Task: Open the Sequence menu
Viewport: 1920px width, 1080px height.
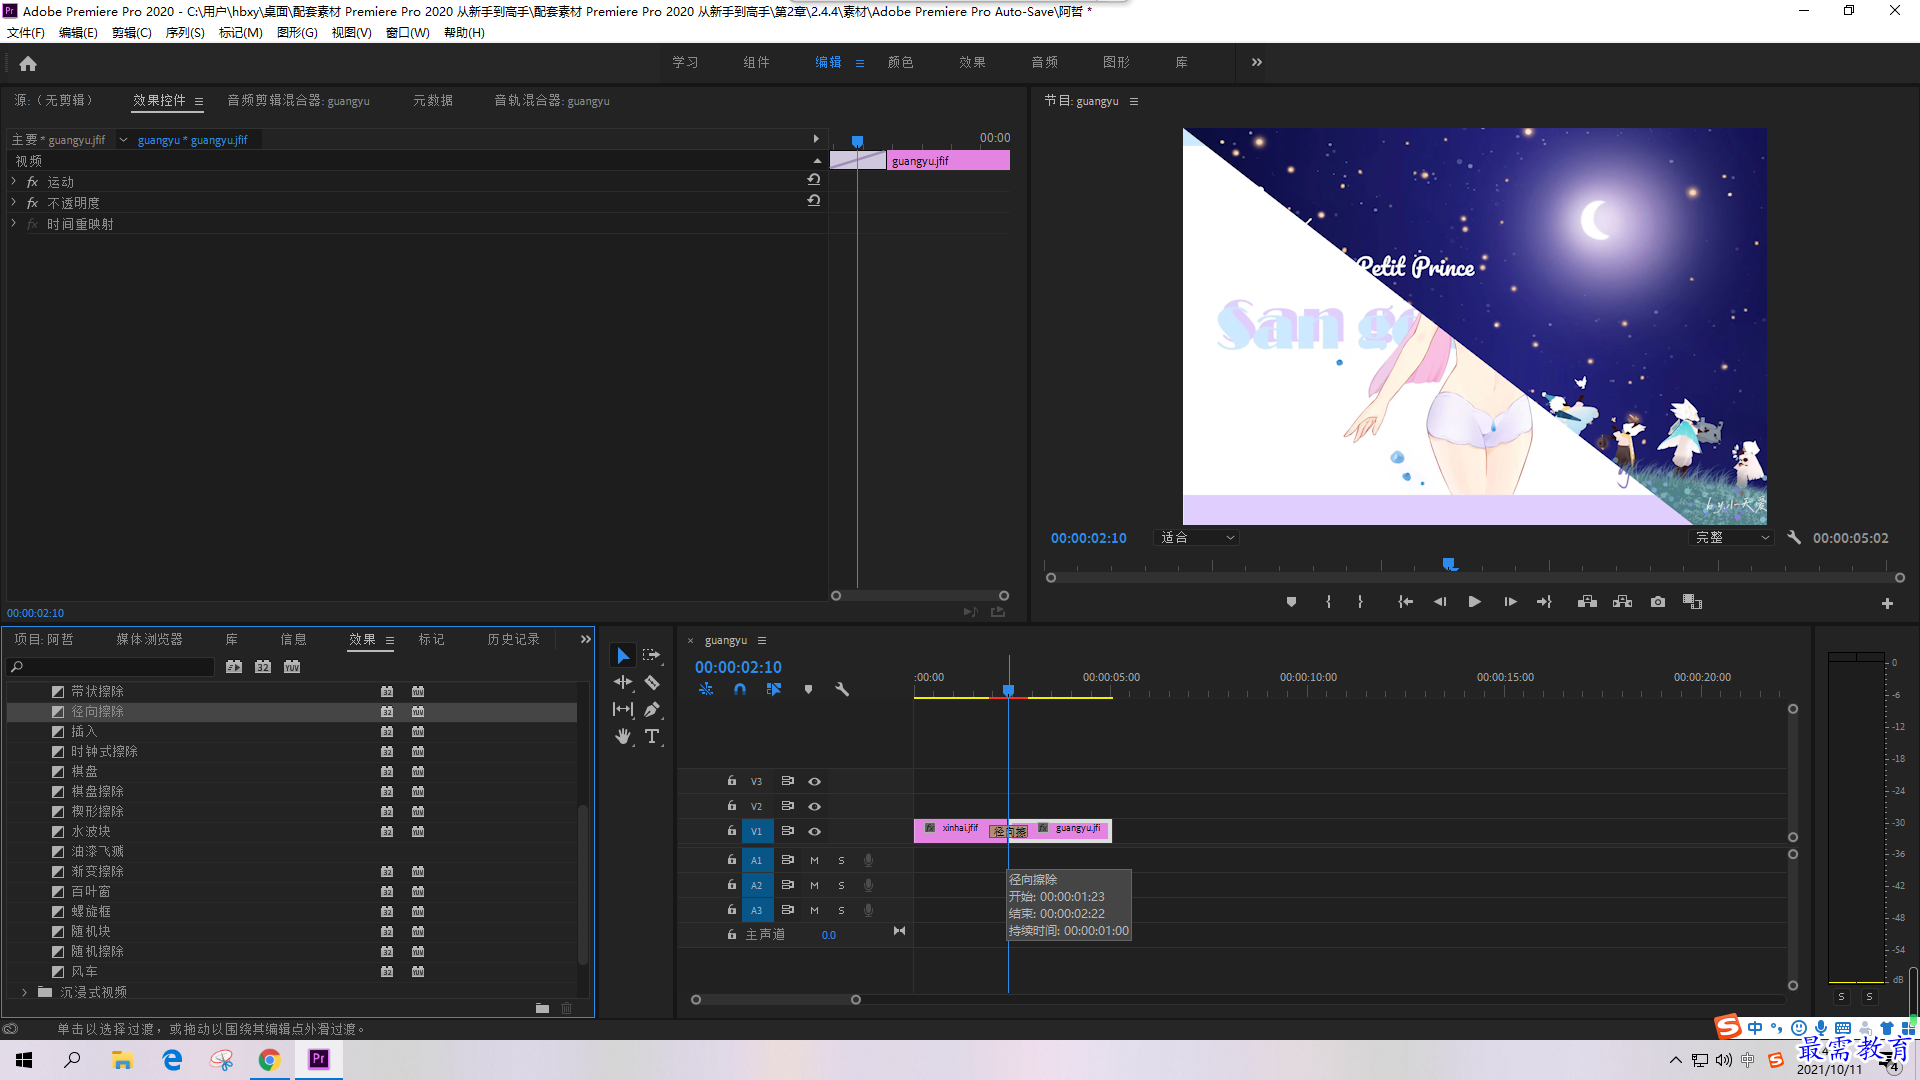Action: click(185, 33)
